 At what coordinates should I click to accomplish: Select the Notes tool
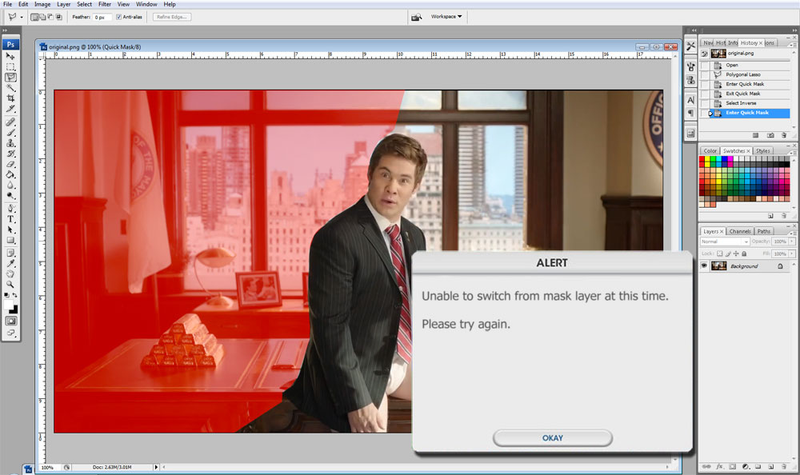(x=11, y=253)
